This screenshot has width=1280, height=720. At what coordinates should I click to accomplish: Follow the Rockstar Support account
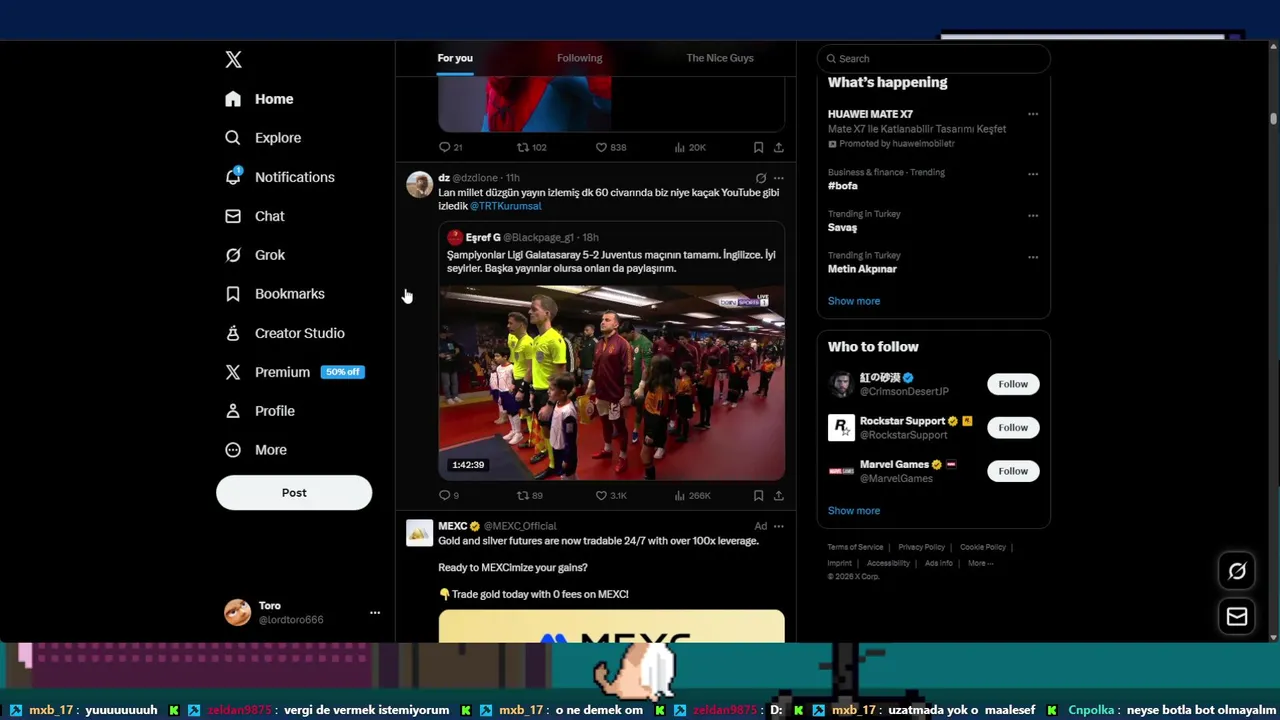[x=1013, y=427]
